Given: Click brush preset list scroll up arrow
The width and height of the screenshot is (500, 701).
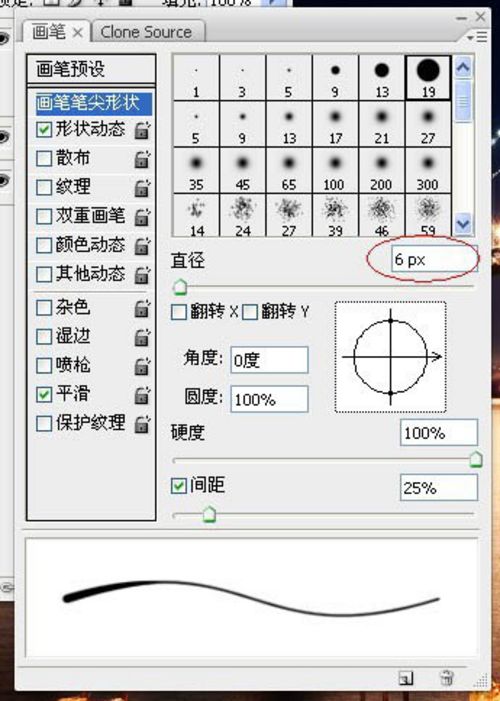Looking at the screenshot, I should point(463,68).
